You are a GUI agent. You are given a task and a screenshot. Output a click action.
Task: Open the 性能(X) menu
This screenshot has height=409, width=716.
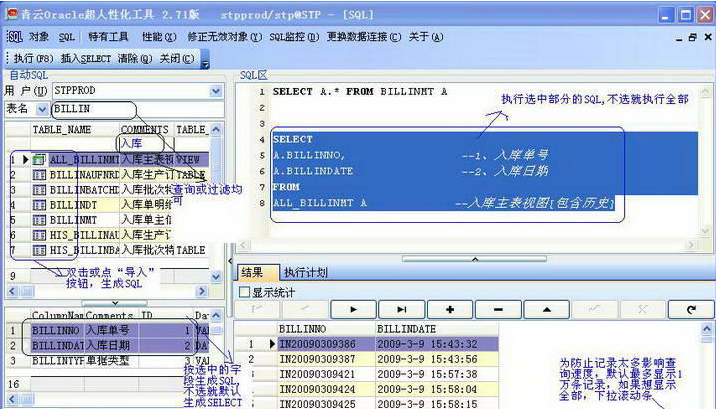click(x=159, y=37)
